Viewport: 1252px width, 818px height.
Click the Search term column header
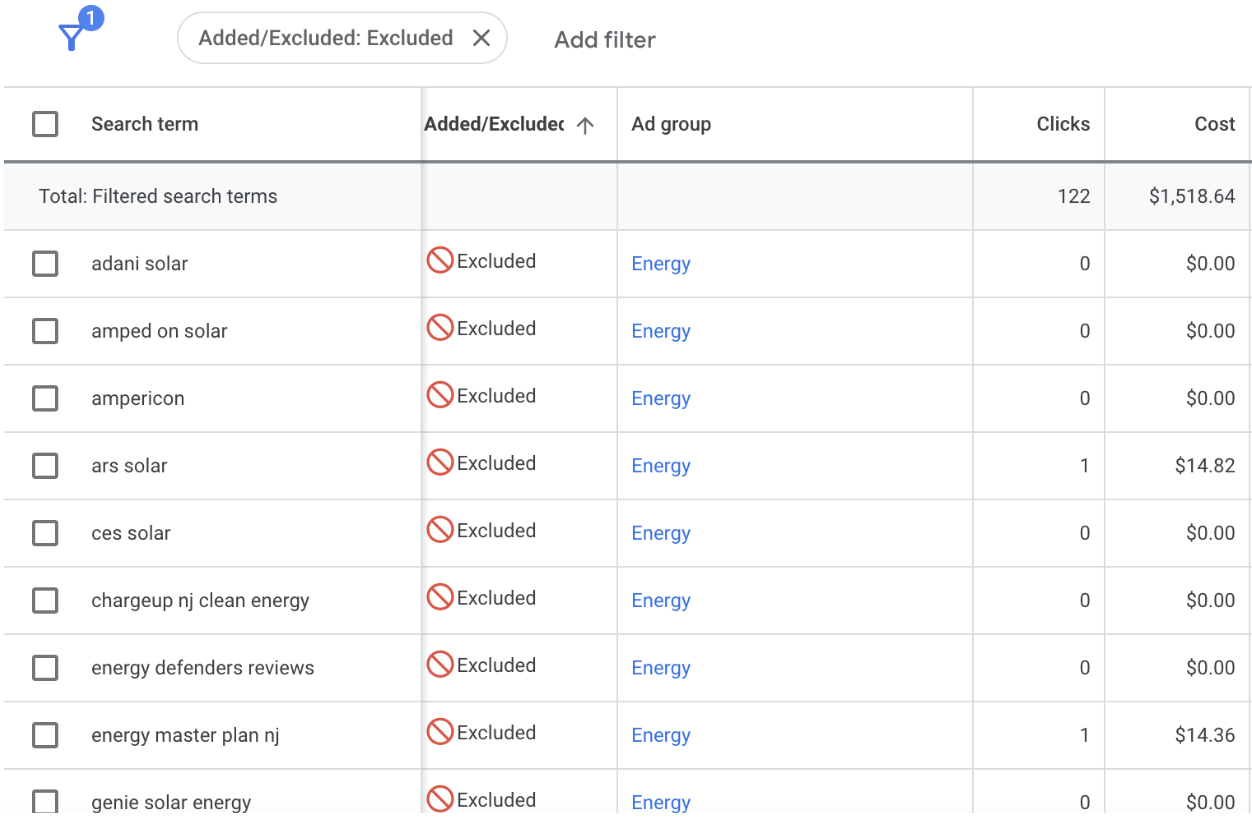145,124
